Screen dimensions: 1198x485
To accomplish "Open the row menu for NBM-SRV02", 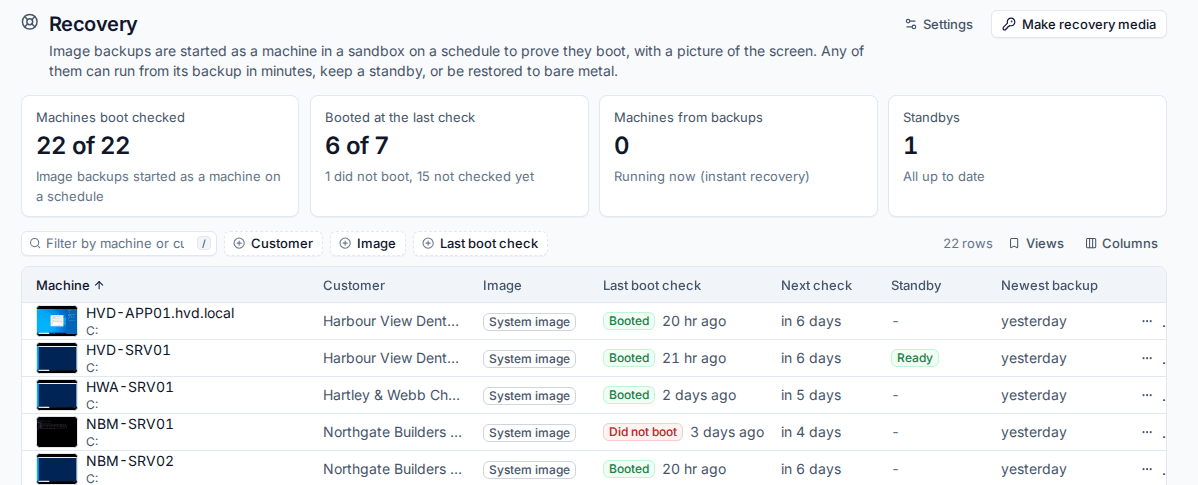I will point(1147,469).
